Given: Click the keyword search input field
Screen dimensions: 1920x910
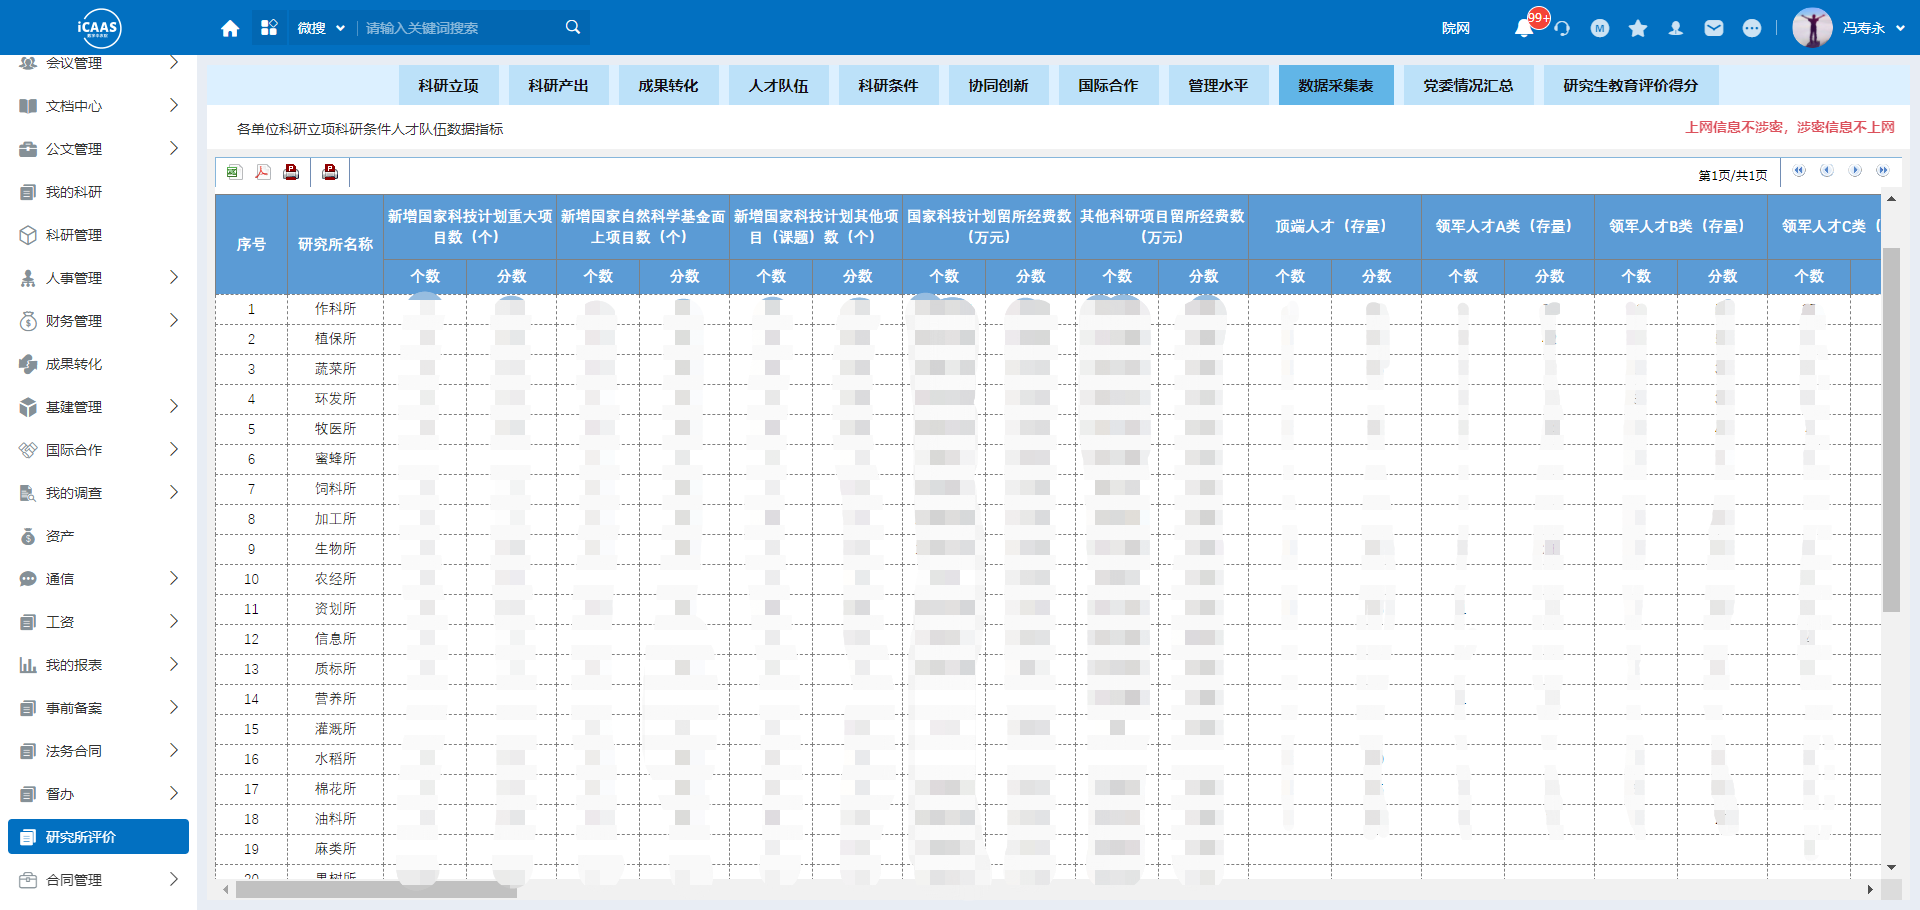Looking at the screenshot, I should (460, 28).
